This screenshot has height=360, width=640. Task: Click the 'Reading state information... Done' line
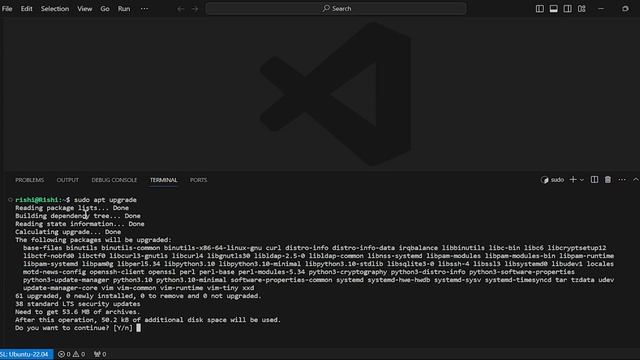click(x=80, y=224)
